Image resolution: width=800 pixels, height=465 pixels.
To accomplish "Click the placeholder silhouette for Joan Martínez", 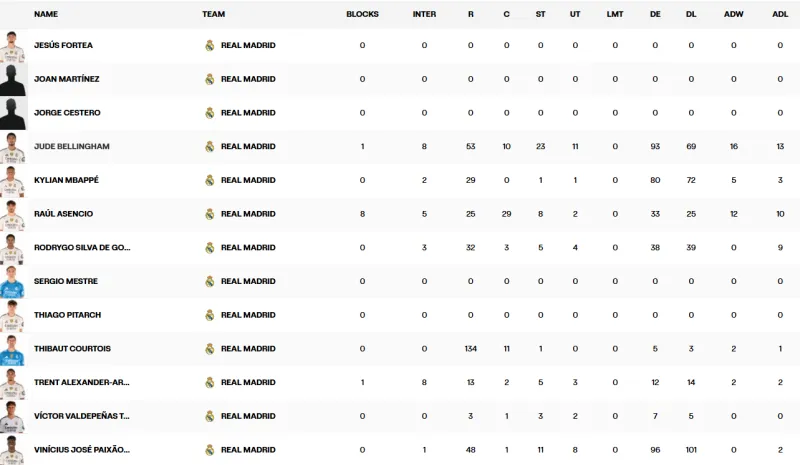I will click(12, 79).
